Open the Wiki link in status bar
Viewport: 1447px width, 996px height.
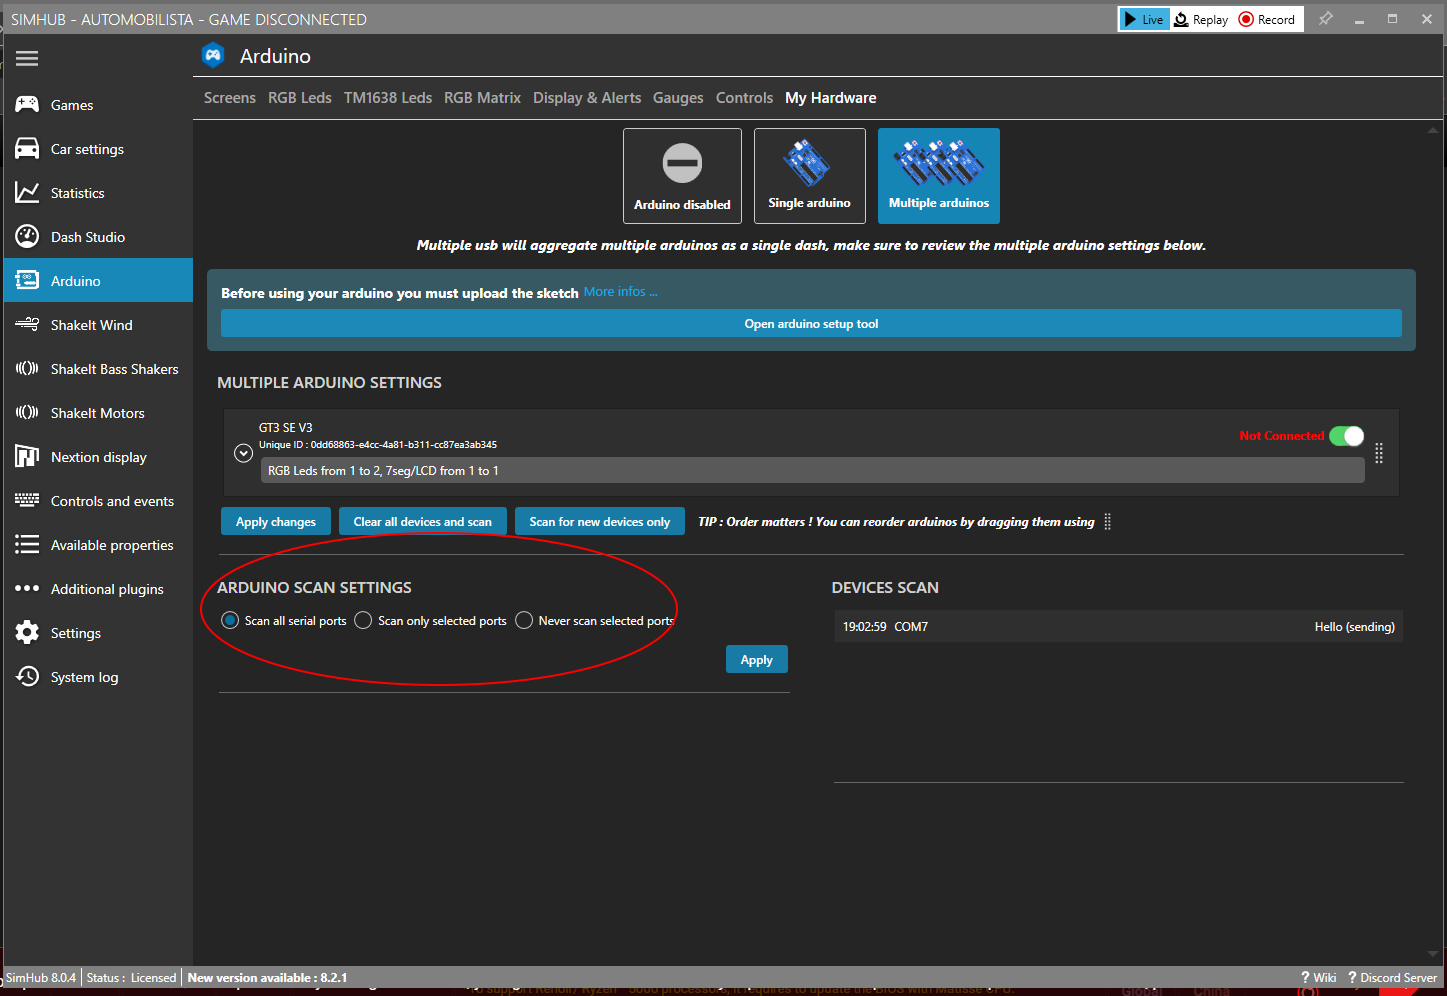pos(1319,978)
